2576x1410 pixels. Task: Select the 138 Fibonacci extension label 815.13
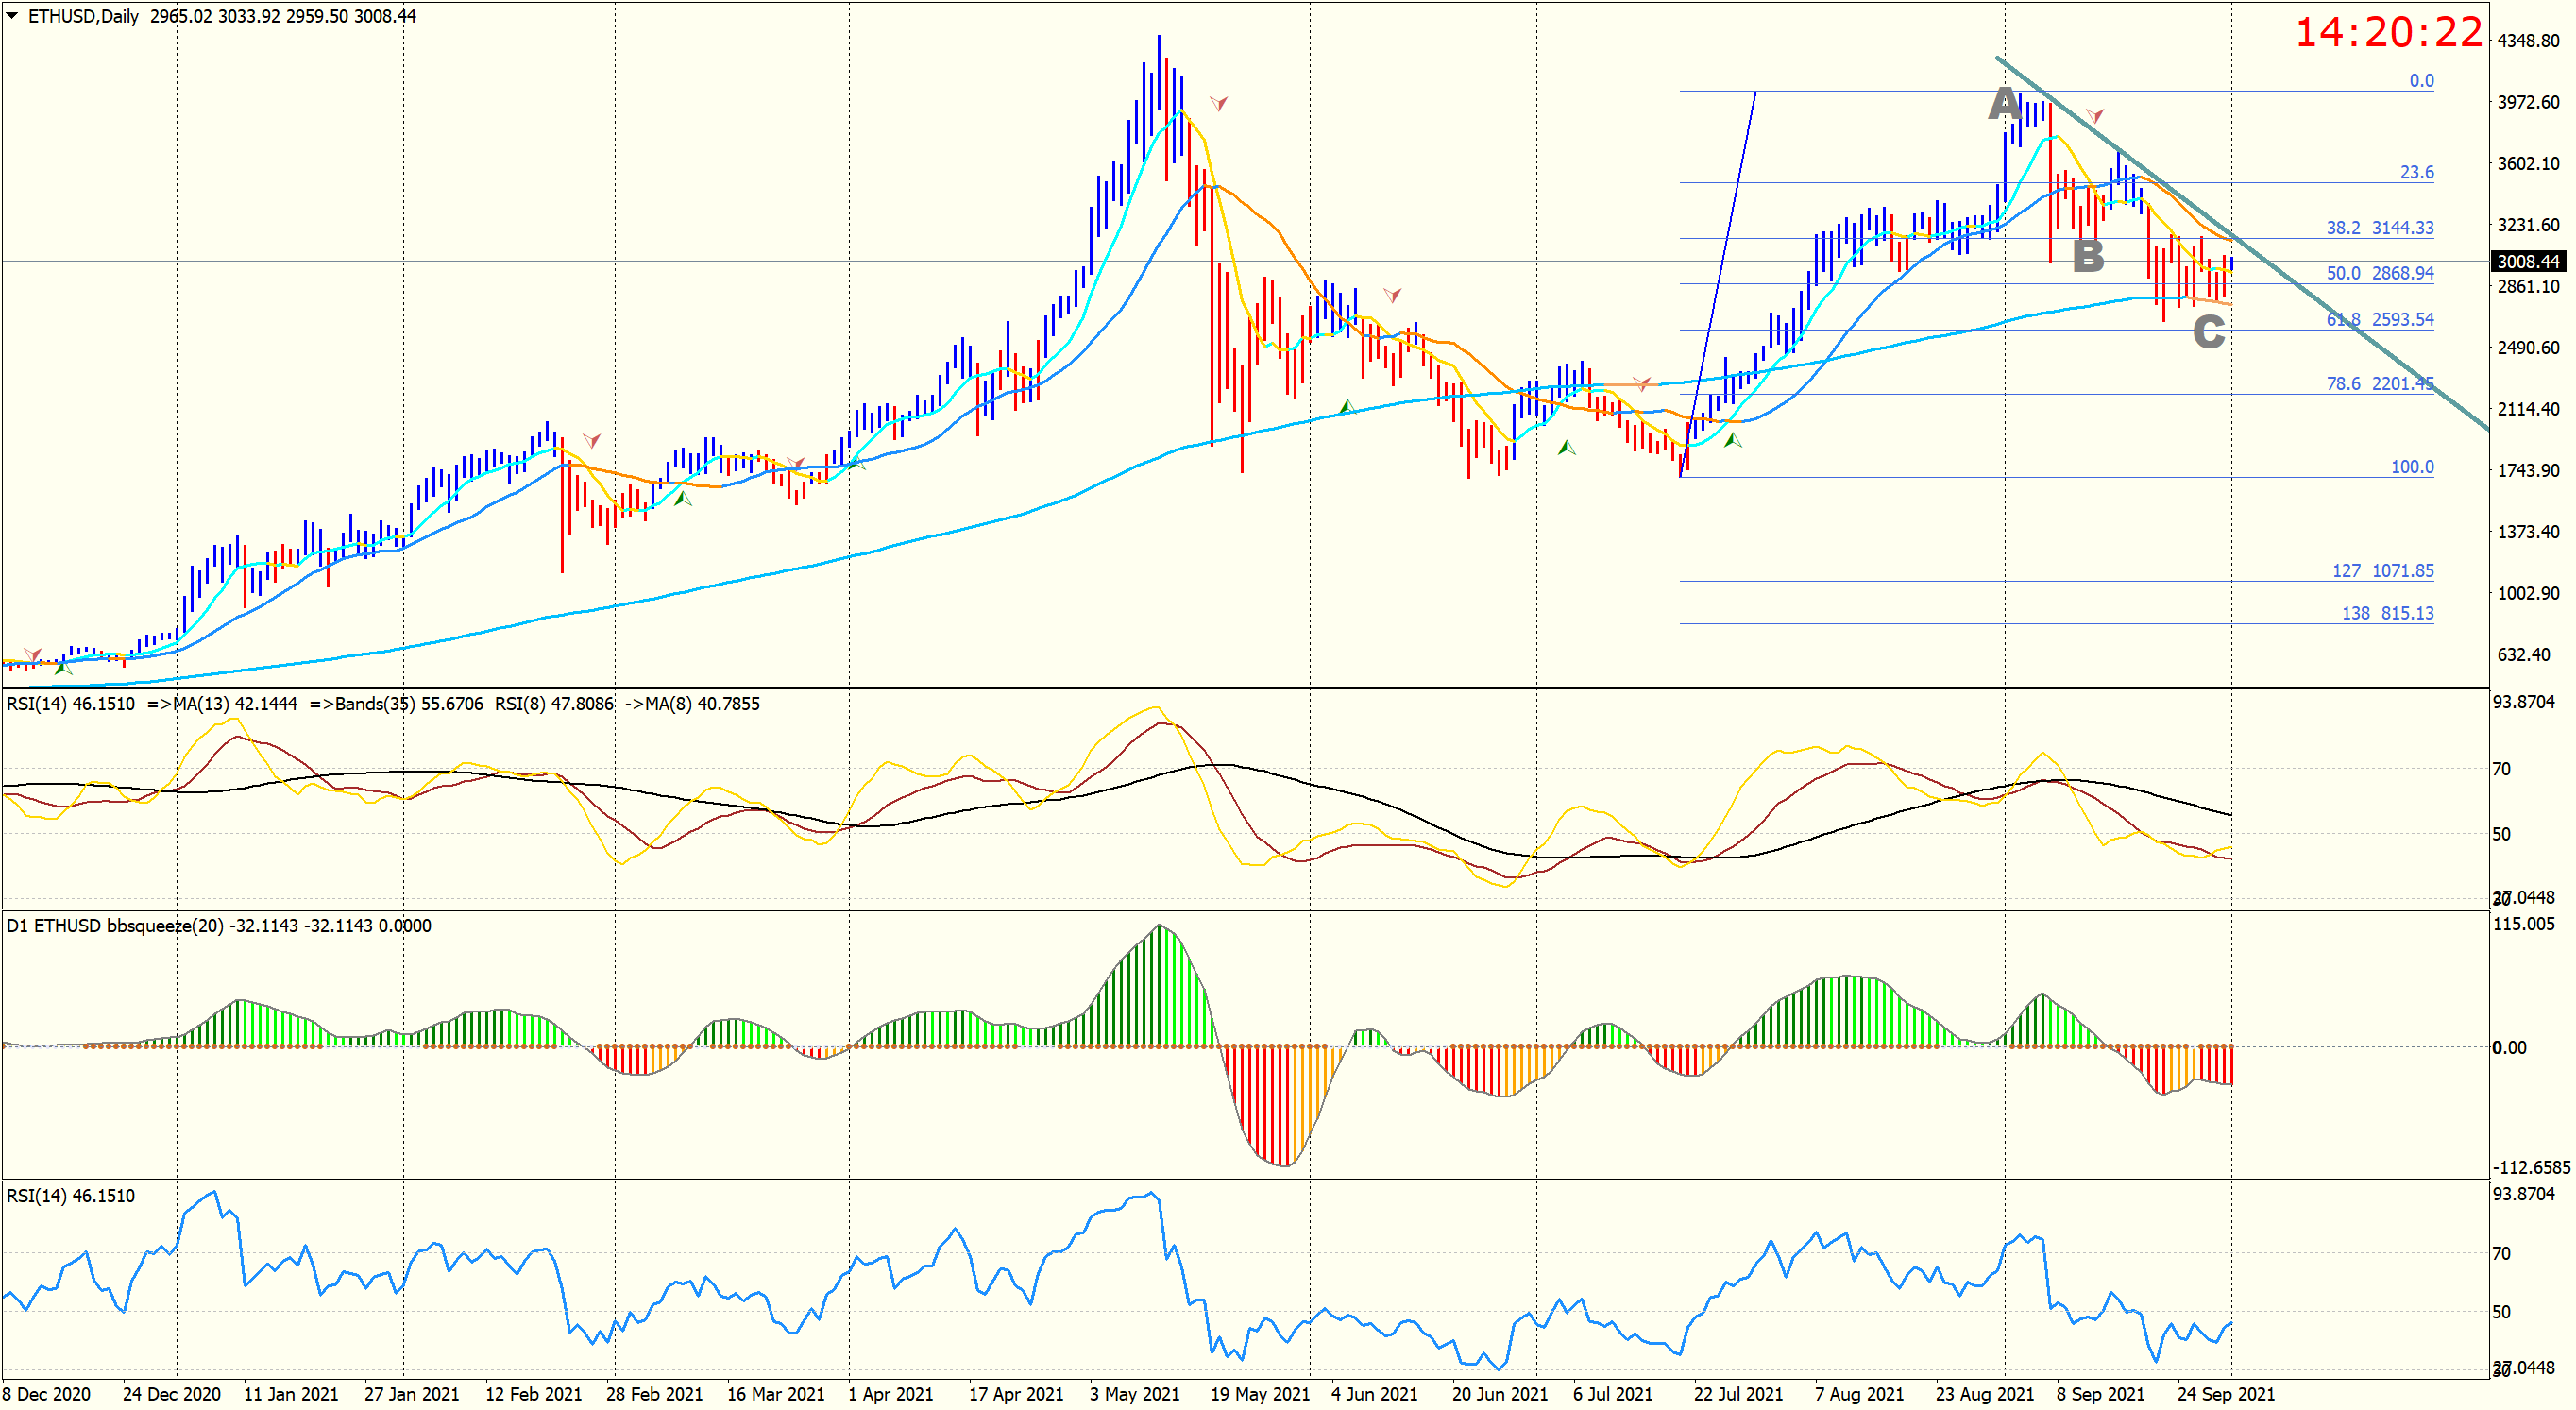tap(2387, 613)
